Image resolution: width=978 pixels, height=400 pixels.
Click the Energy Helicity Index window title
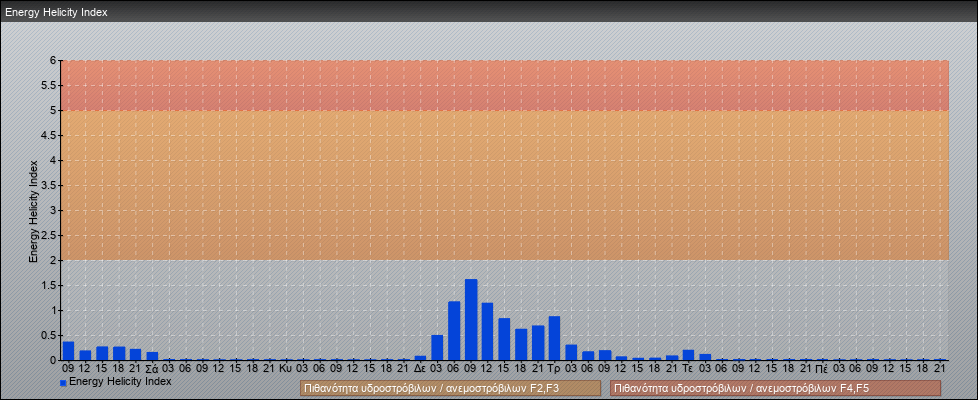(x=56, y=13)
